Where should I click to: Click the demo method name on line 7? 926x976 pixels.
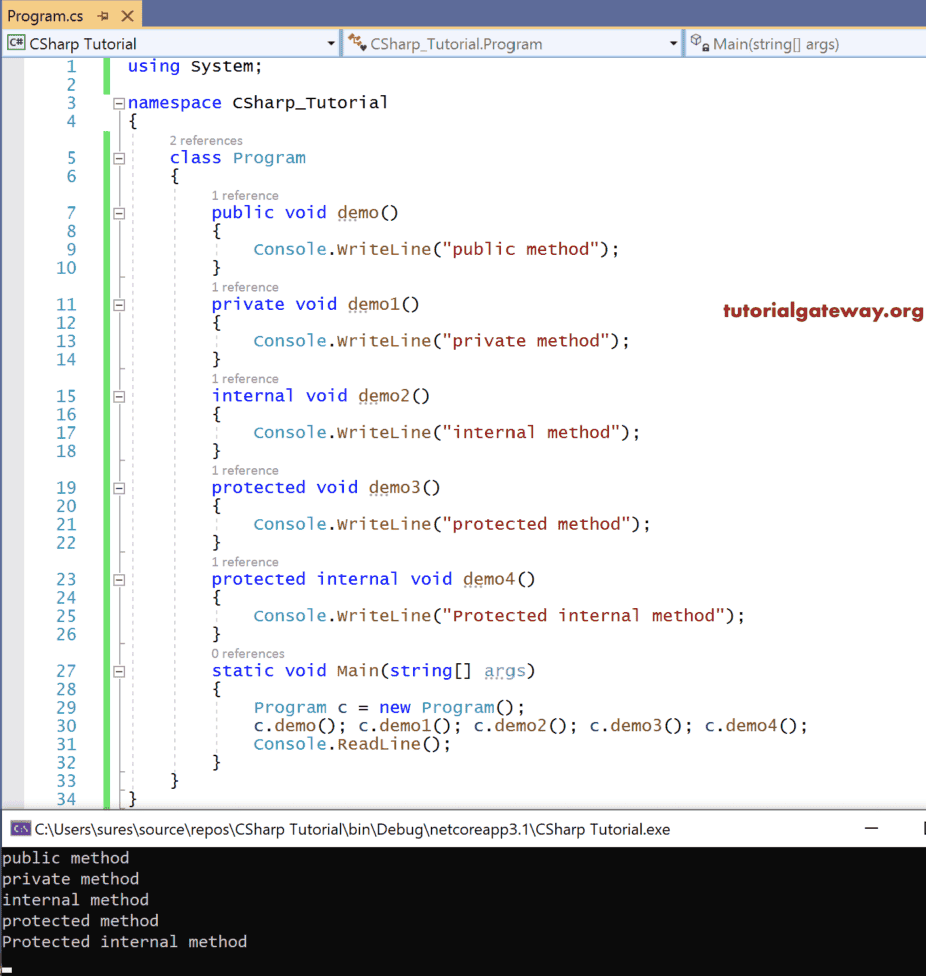coord(358,213)
